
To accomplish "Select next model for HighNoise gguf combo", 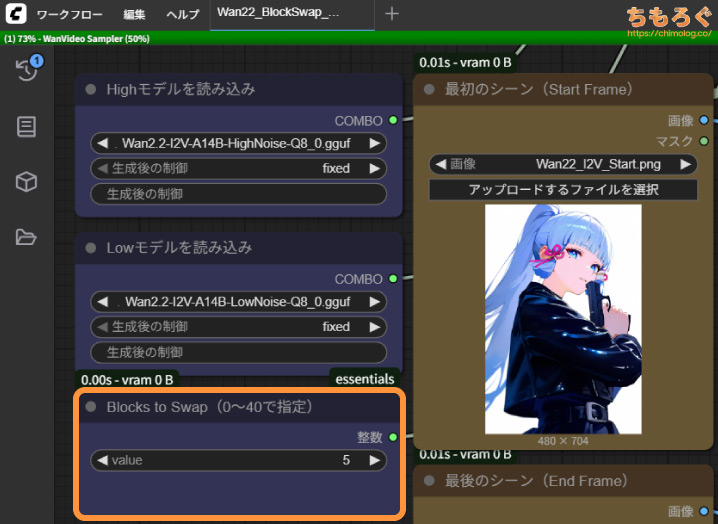I will (x=375, y=143).
